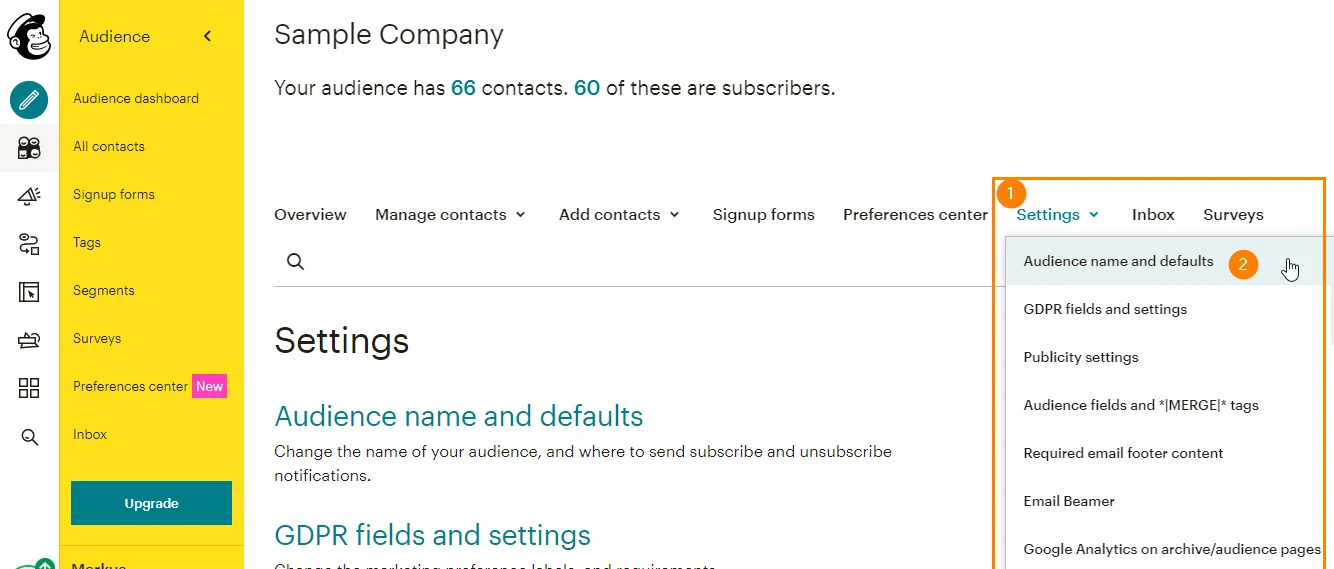The width and height of the screenshot is (1334, 569).
Task: Open the Content studio icon
Action: (x=29, y=340)
